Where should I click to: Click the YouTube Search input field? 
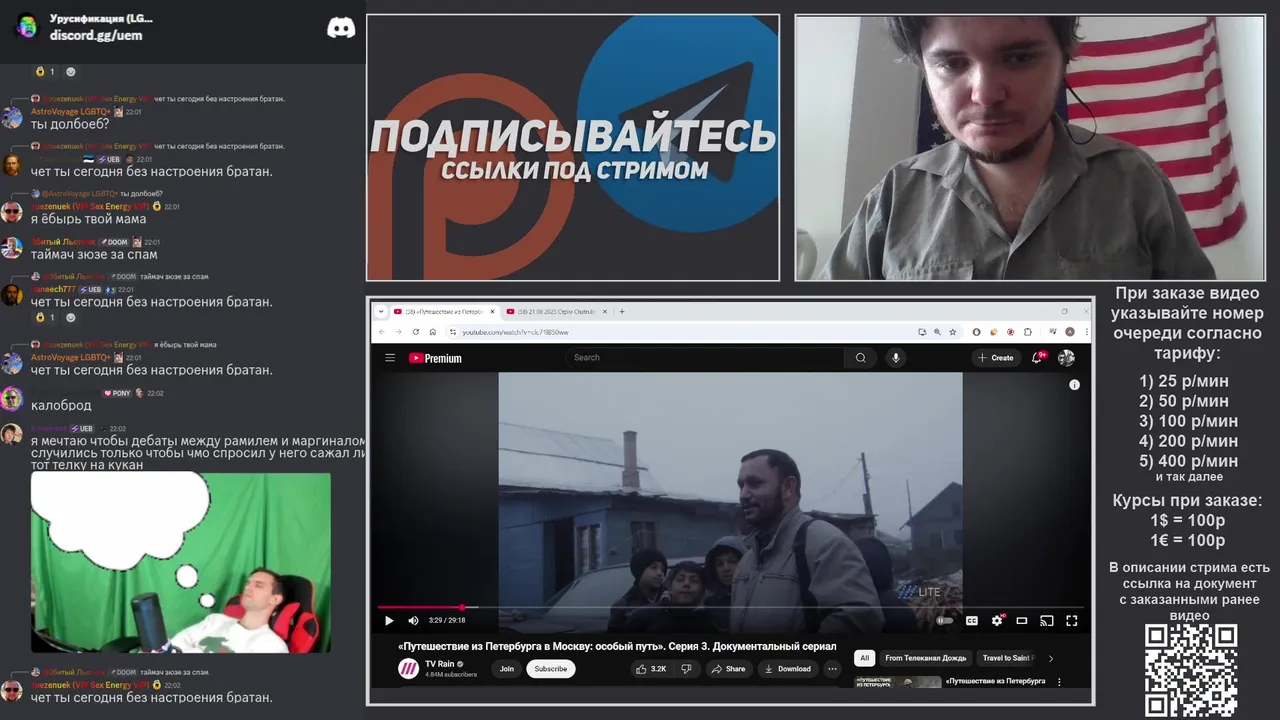click(705, 358)
